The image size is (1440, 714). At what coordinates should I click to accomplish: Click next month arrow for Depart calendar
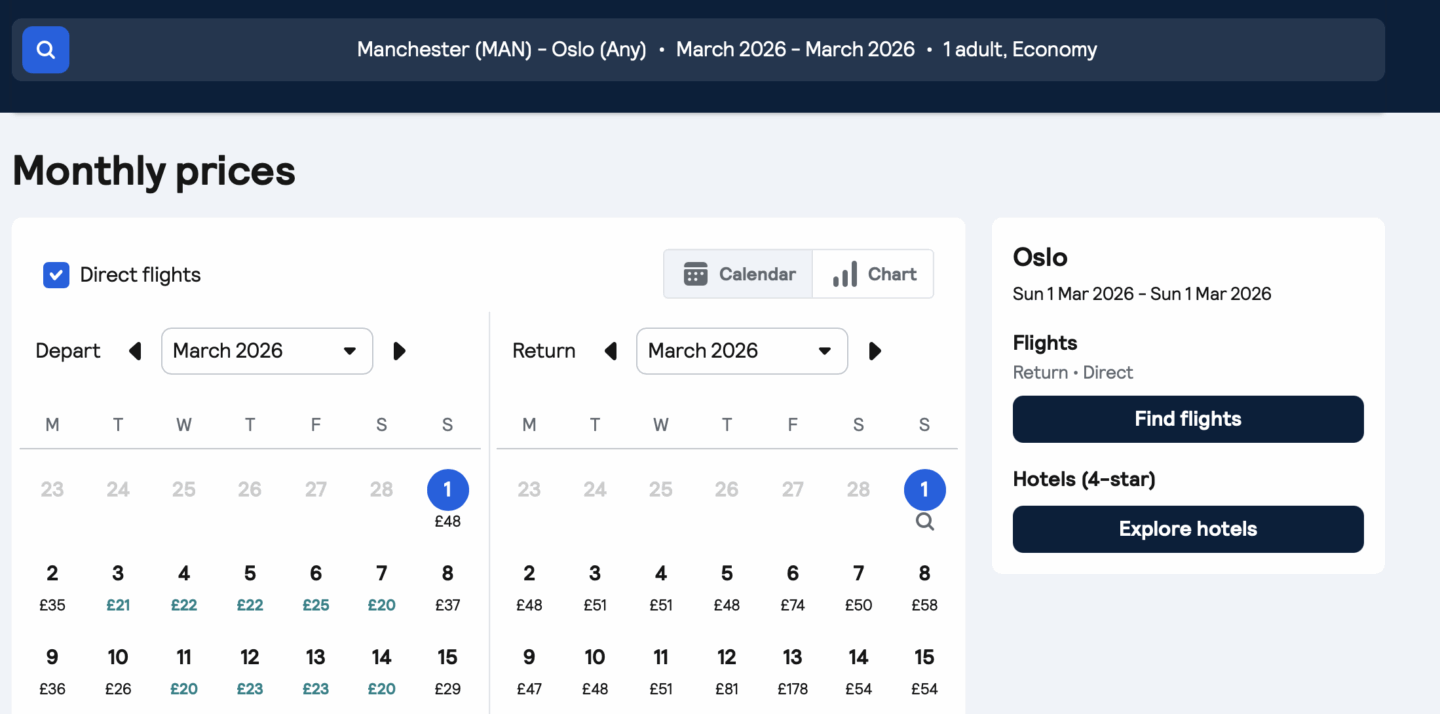[x=399, y=351]
